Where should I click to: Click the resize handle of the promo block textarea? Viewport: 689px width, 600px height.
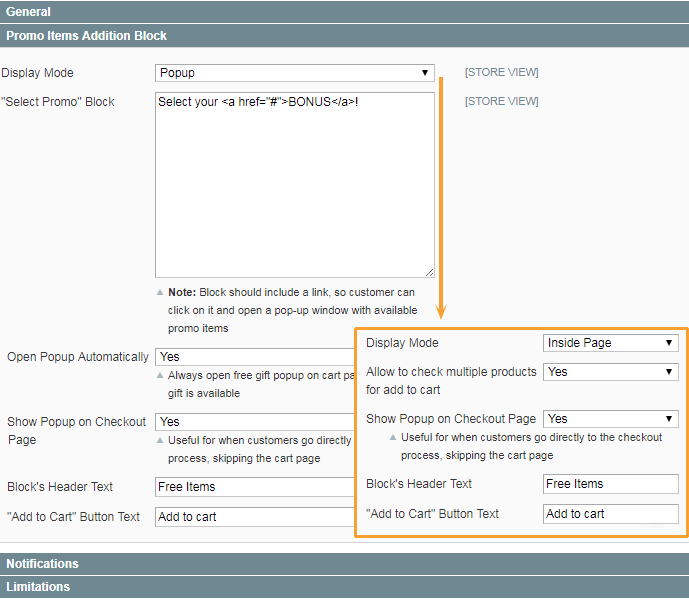pos(429,271)
